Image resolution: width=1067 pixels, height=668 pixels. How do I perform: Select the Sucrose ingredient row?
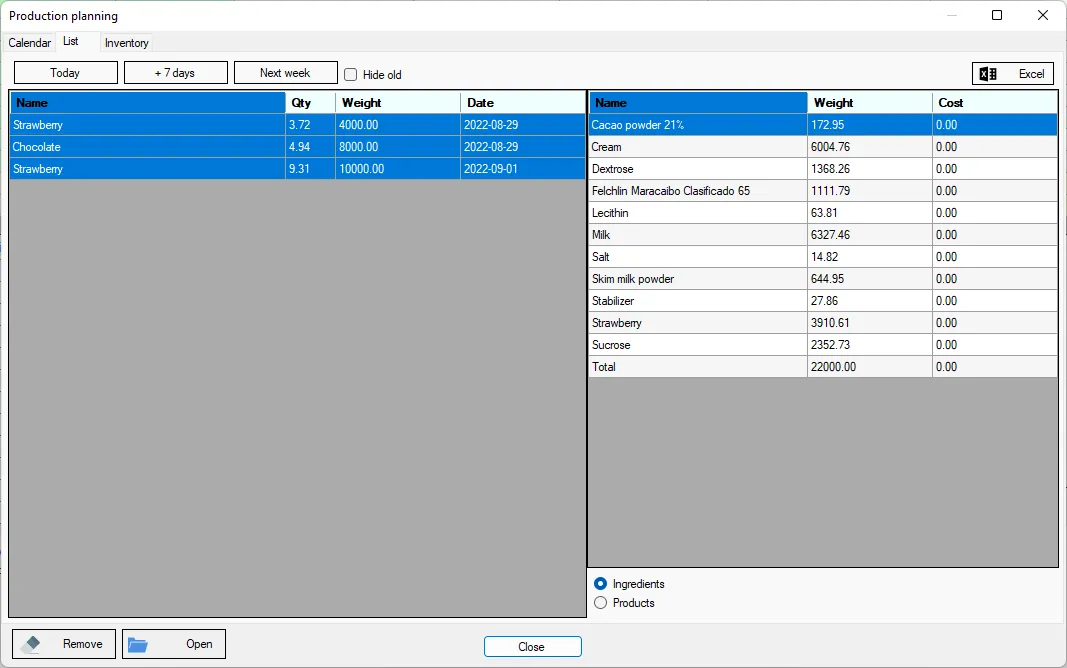click(823, 345)
